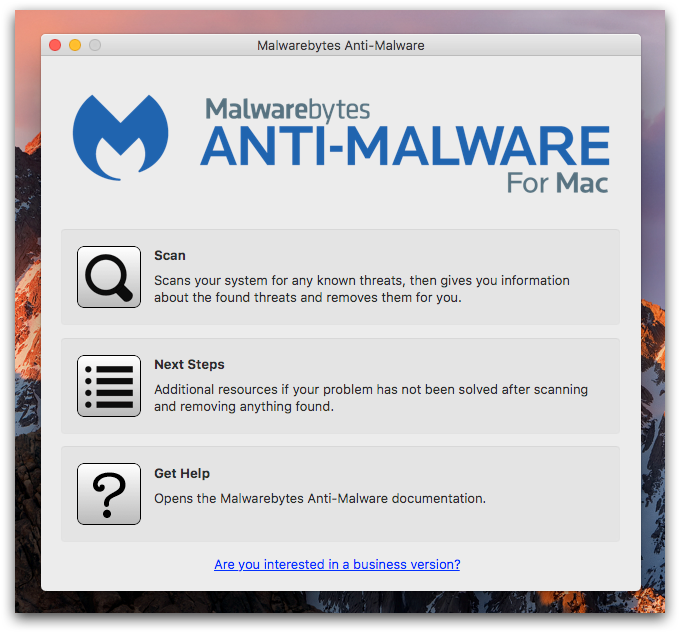Click the Get Help question mark icon

point(109,494)
